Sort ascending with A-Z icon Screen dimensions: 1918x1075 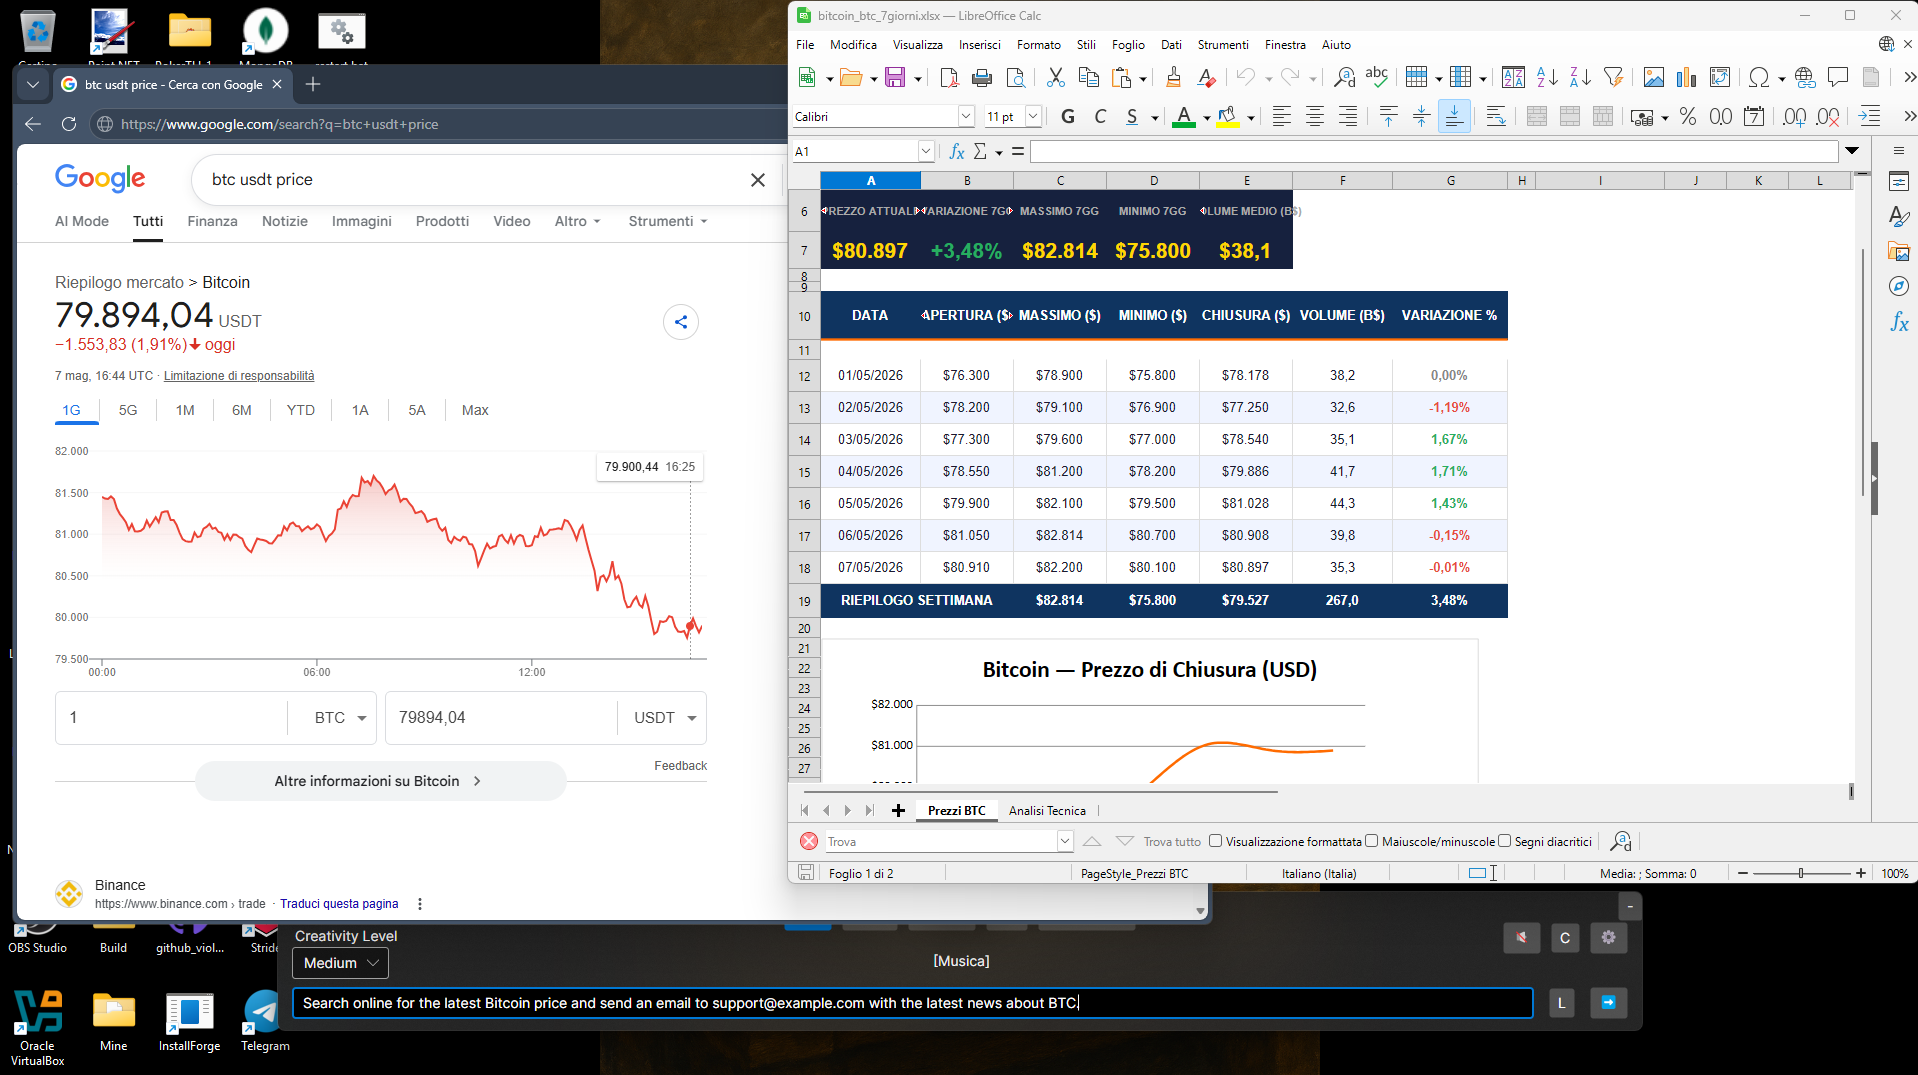pos(1547,77)
